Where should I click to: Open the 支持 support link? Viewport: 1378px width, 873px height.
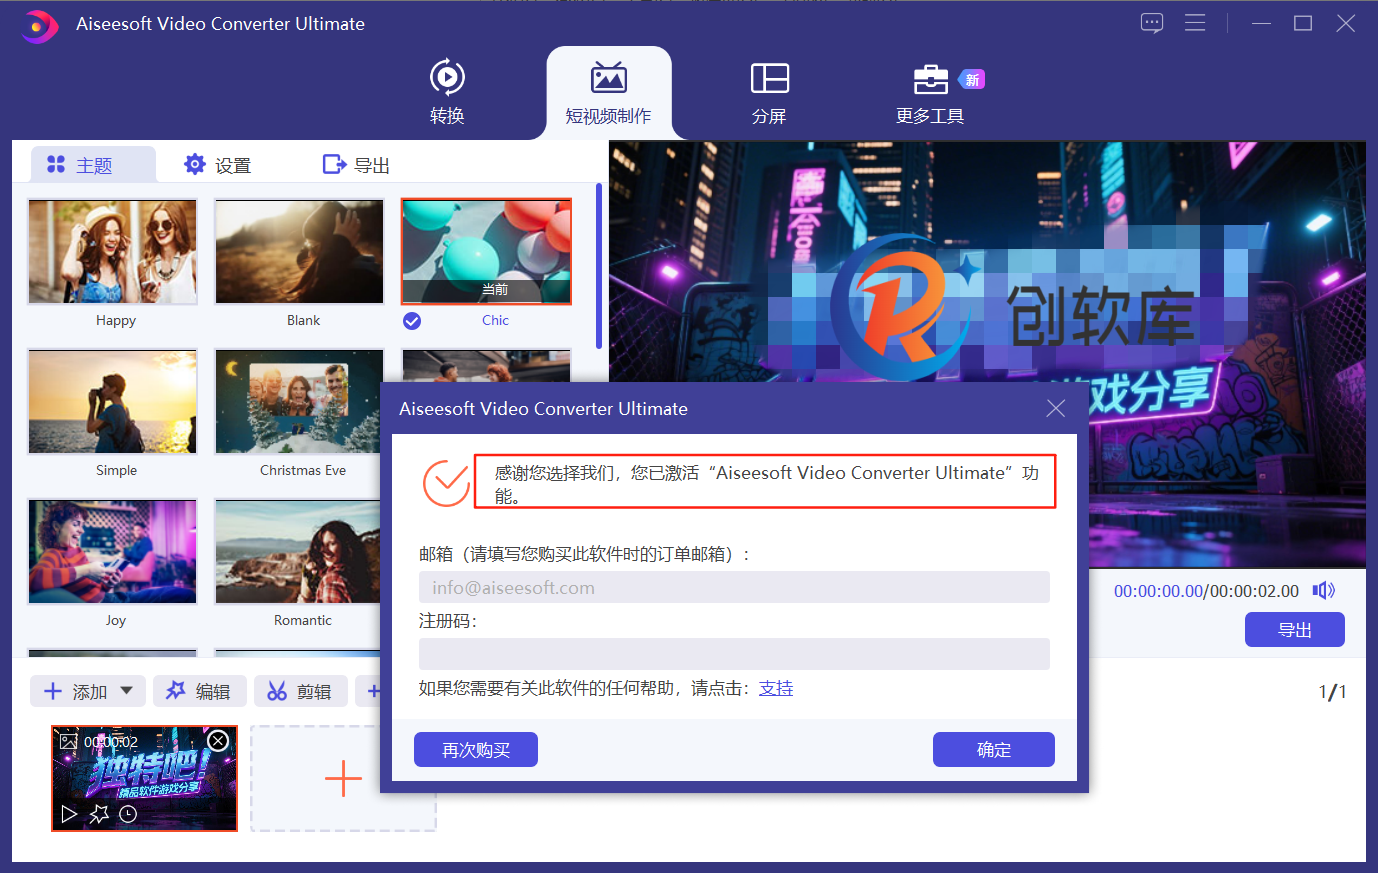[776, 688]
